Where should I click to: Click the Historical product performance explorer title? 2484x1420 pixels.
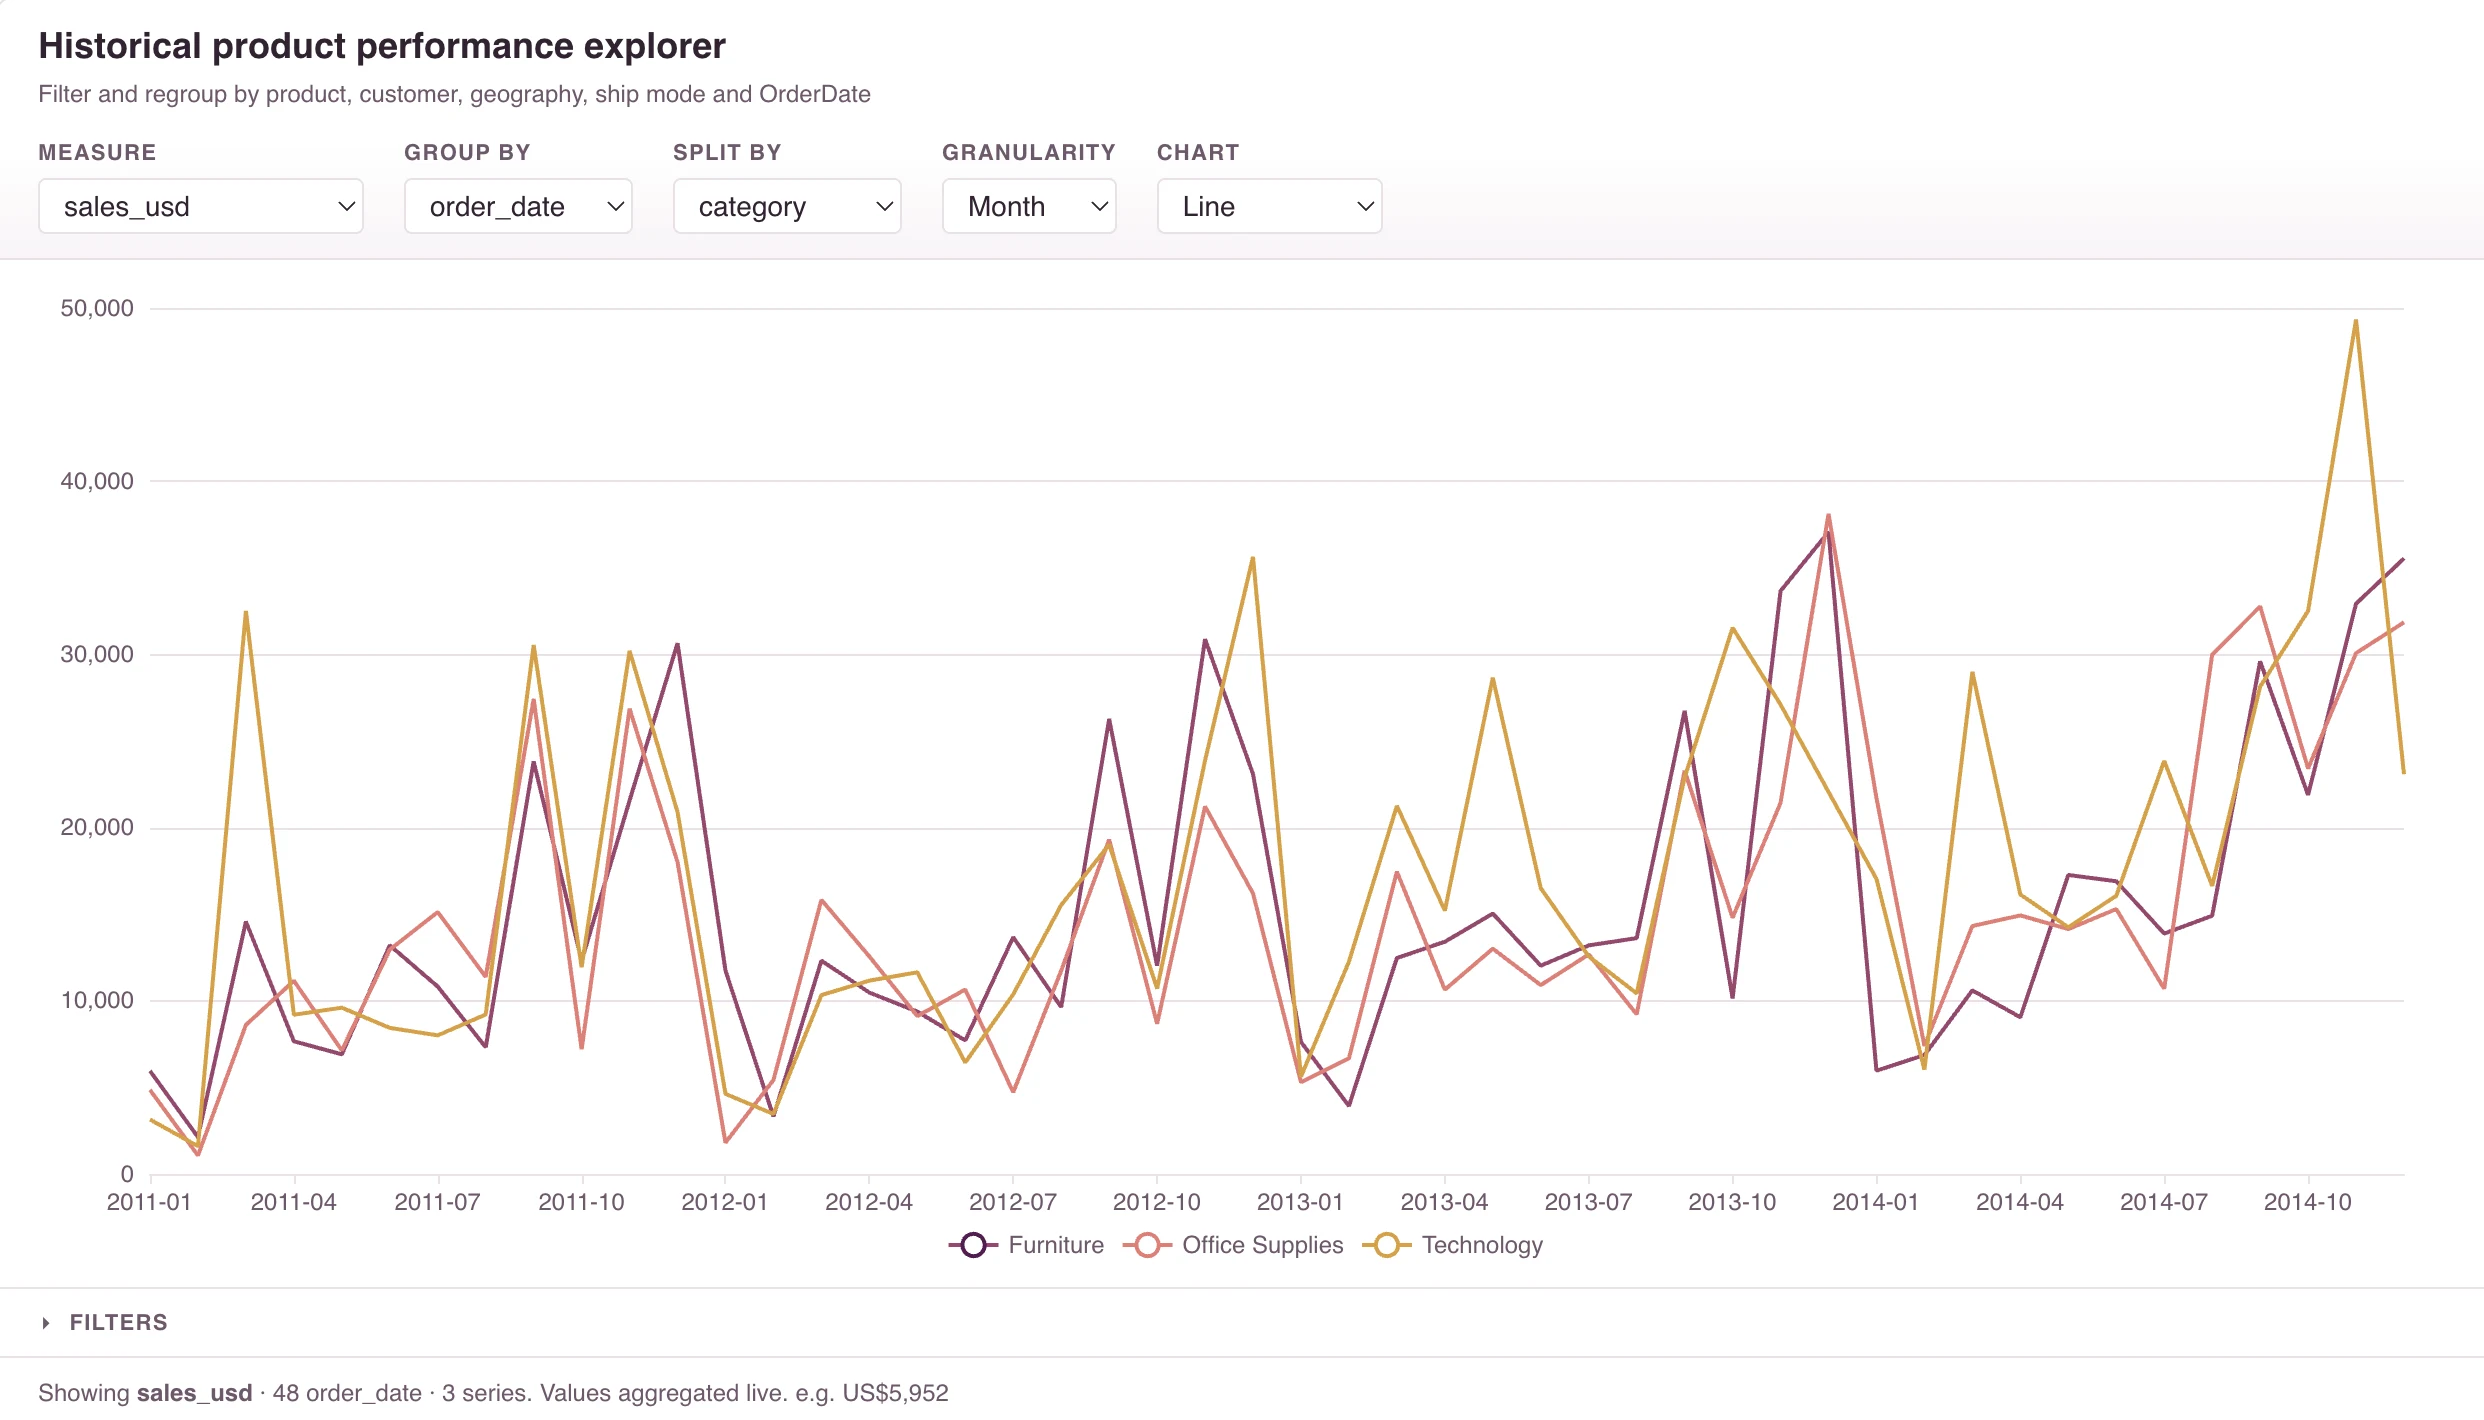pos(382,46)
